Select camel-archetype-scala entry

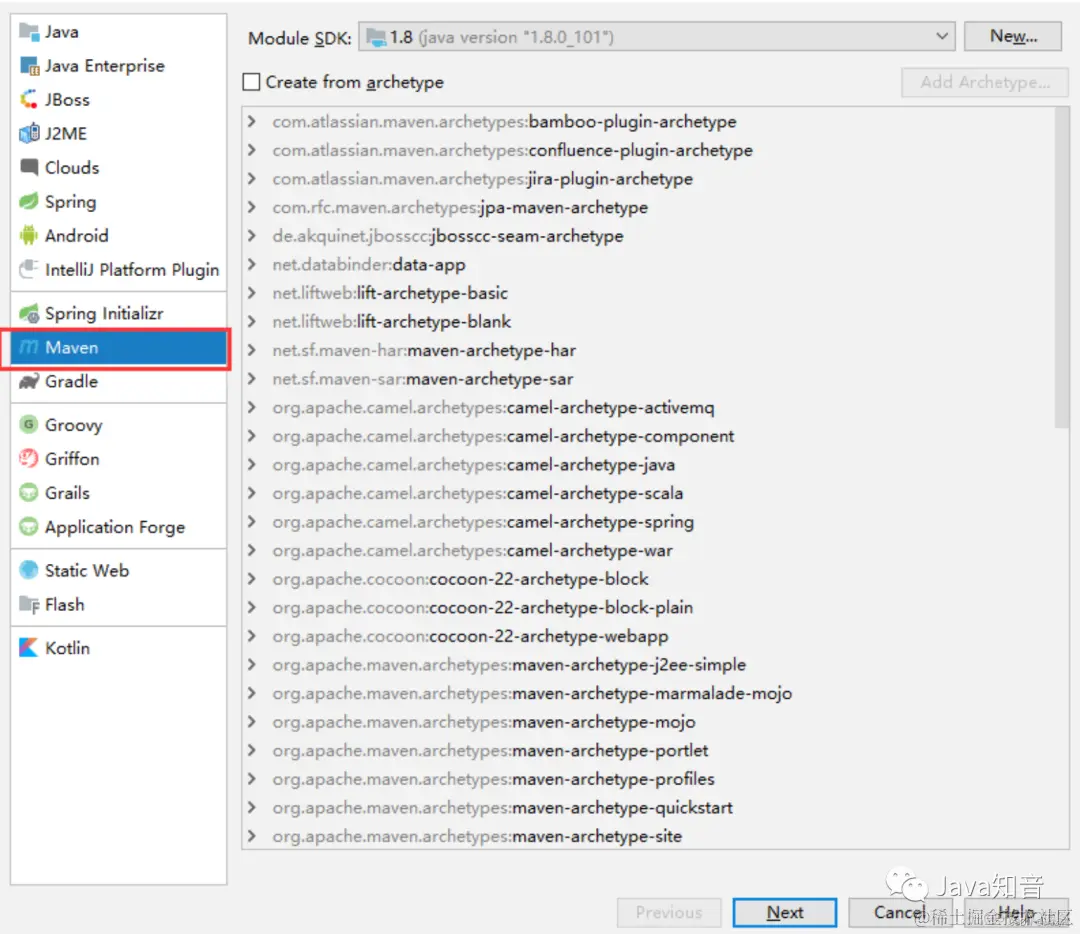(x=477, y=493)
